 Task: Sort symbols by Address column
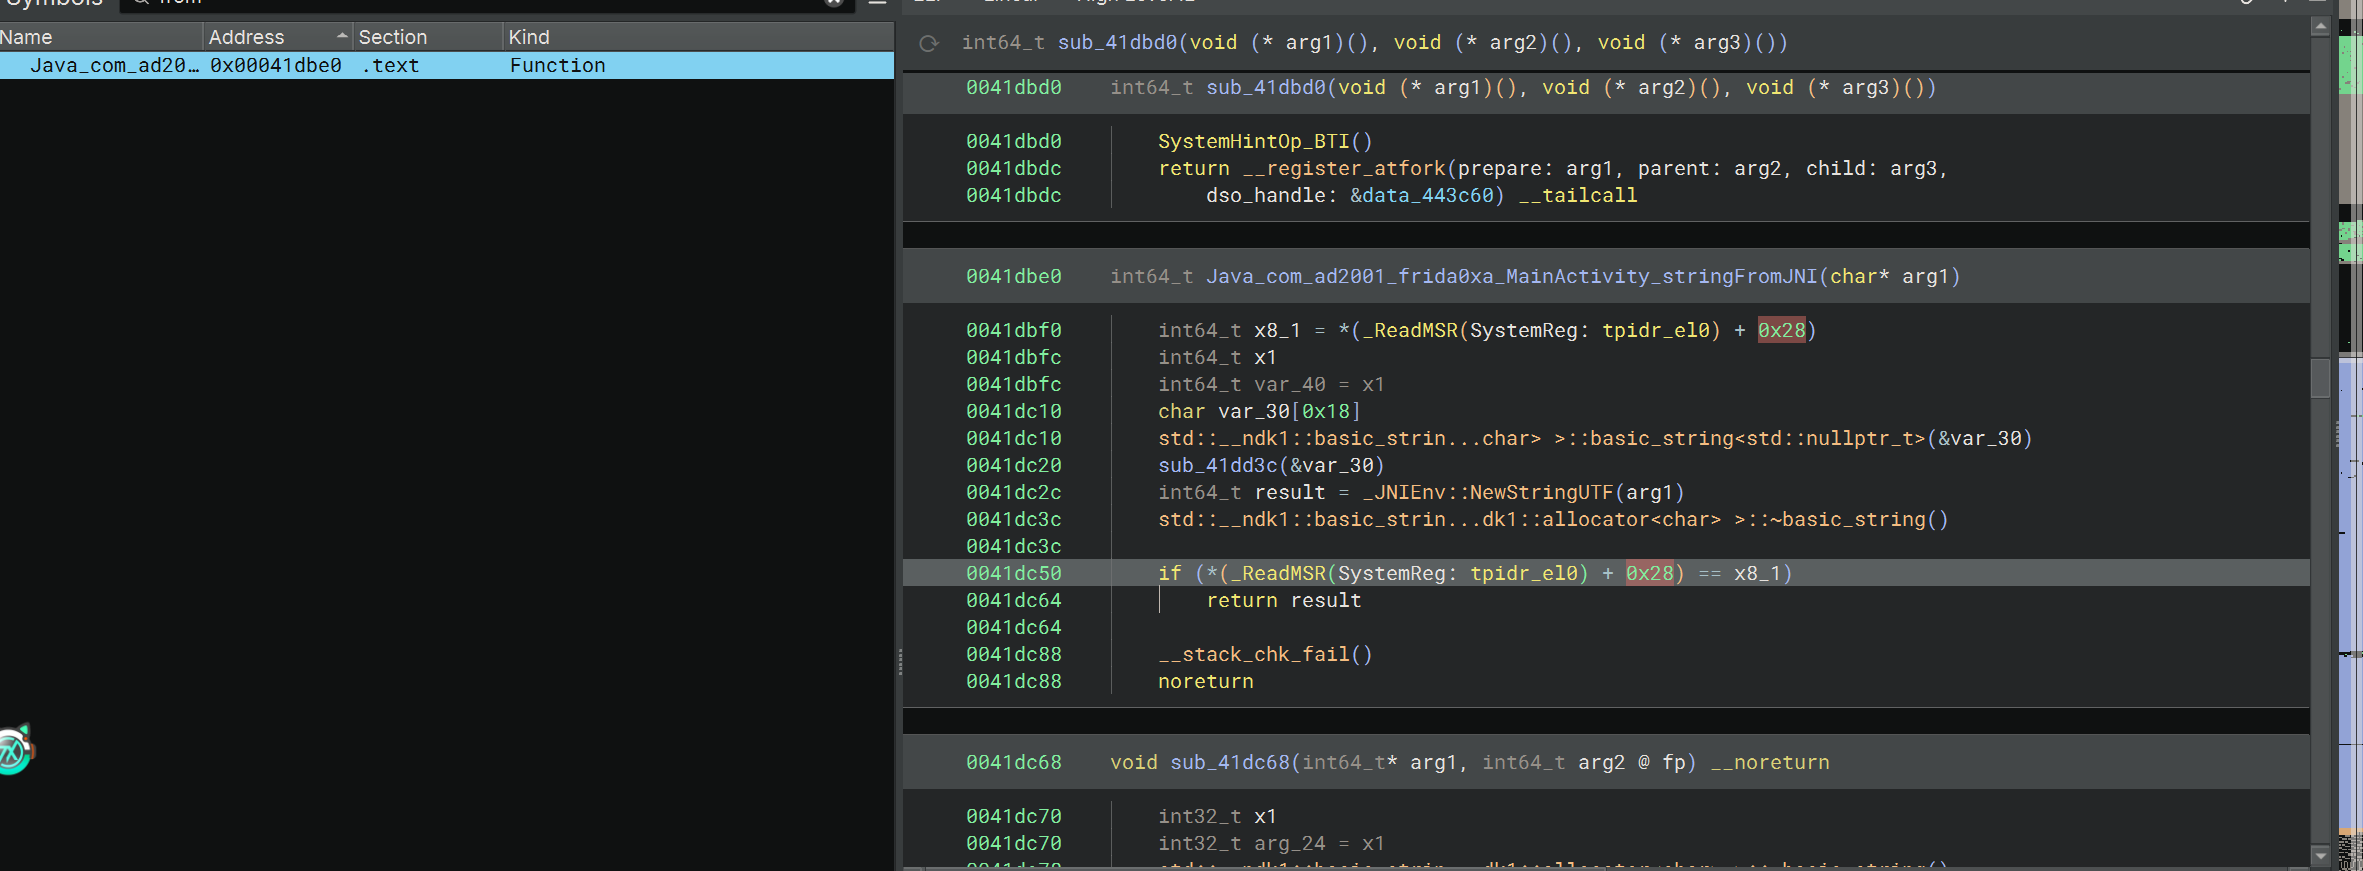246,37
